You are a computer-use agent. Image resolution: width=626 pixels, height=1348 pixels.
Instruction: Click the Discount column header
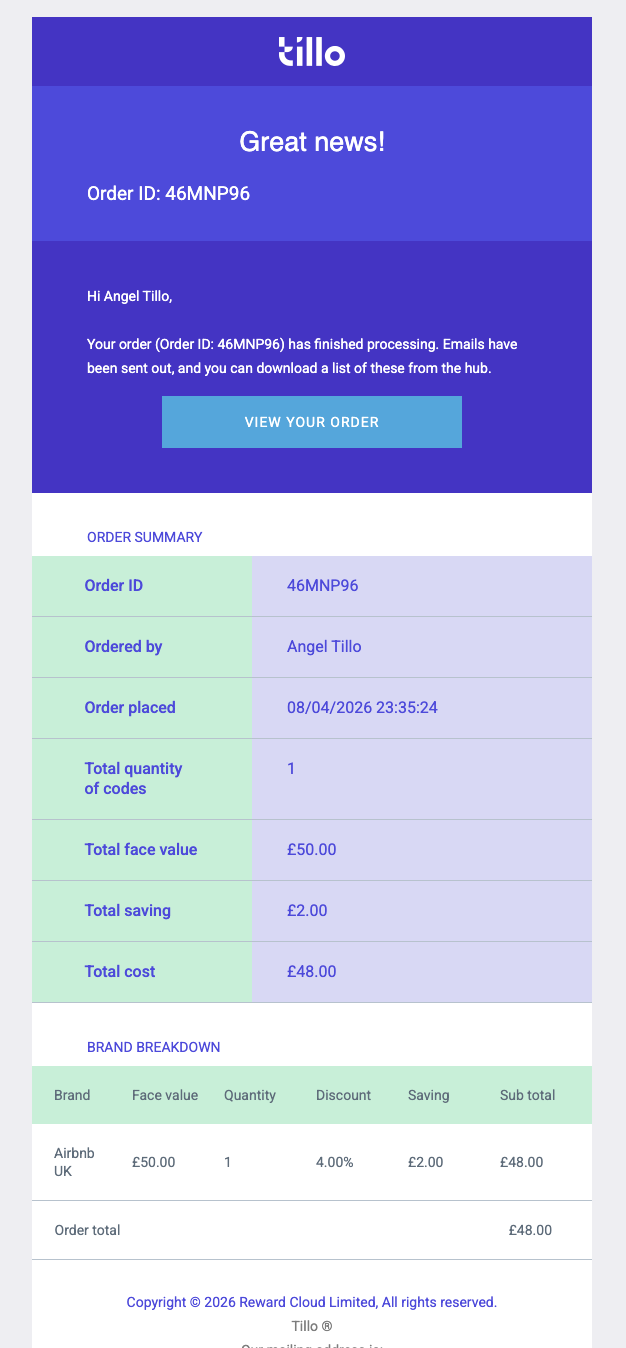click(343, 1095)
